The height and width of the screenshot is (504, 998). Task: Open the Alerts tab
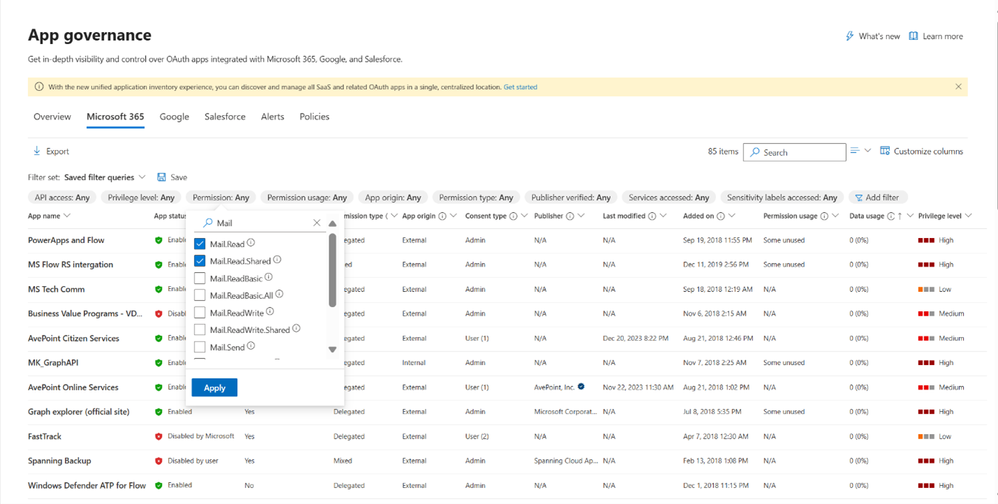click(272, 116)
